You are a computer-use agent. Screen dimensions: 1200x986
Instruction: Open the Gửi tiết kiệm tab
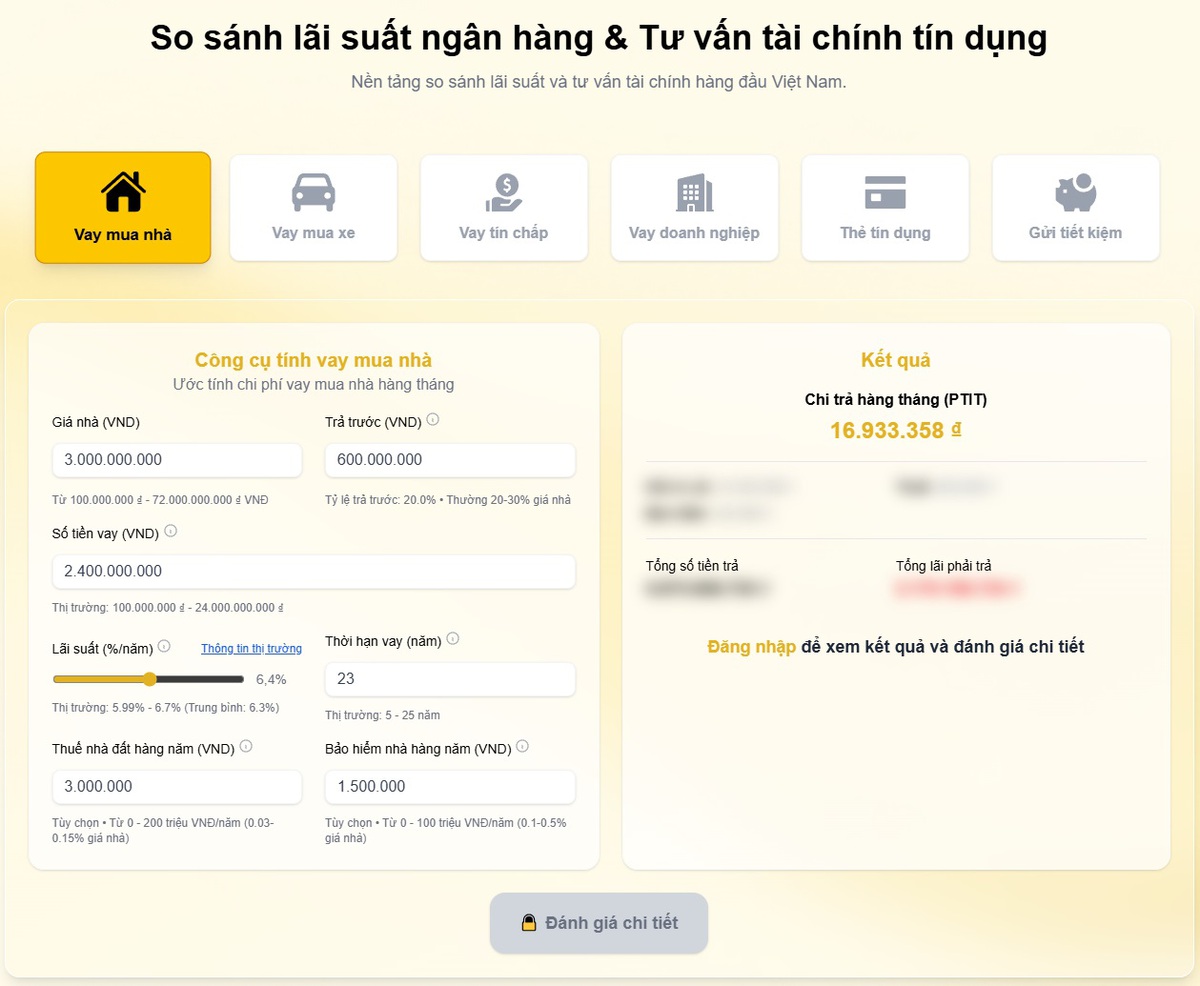tap(1076, 208)
